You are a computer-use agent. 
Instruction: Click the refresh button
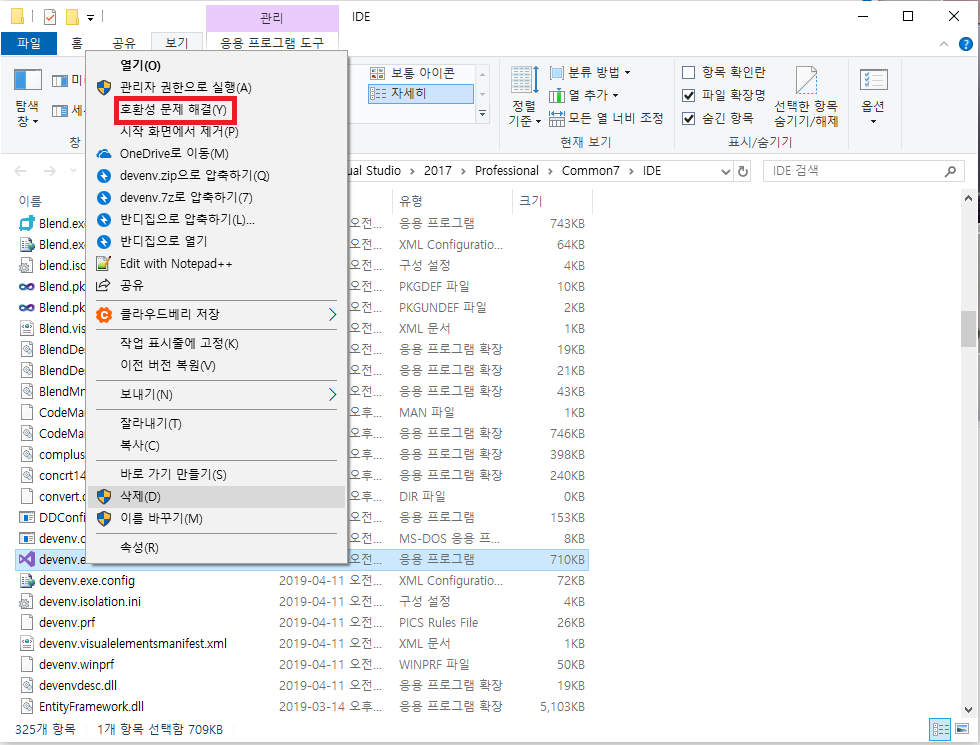(x=743, y=171)
